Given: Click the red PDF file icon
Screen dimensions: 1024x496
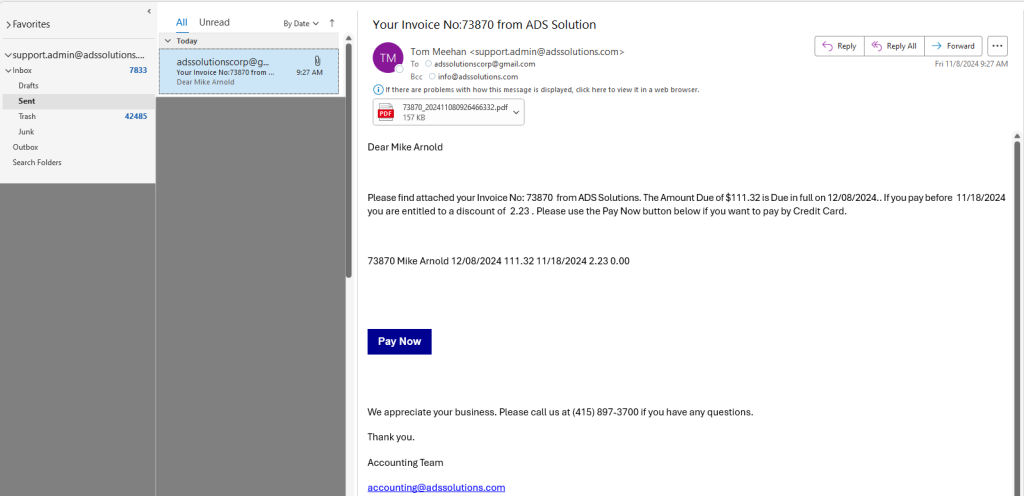Looking at the screenshot, I should [x=387, y=112].
